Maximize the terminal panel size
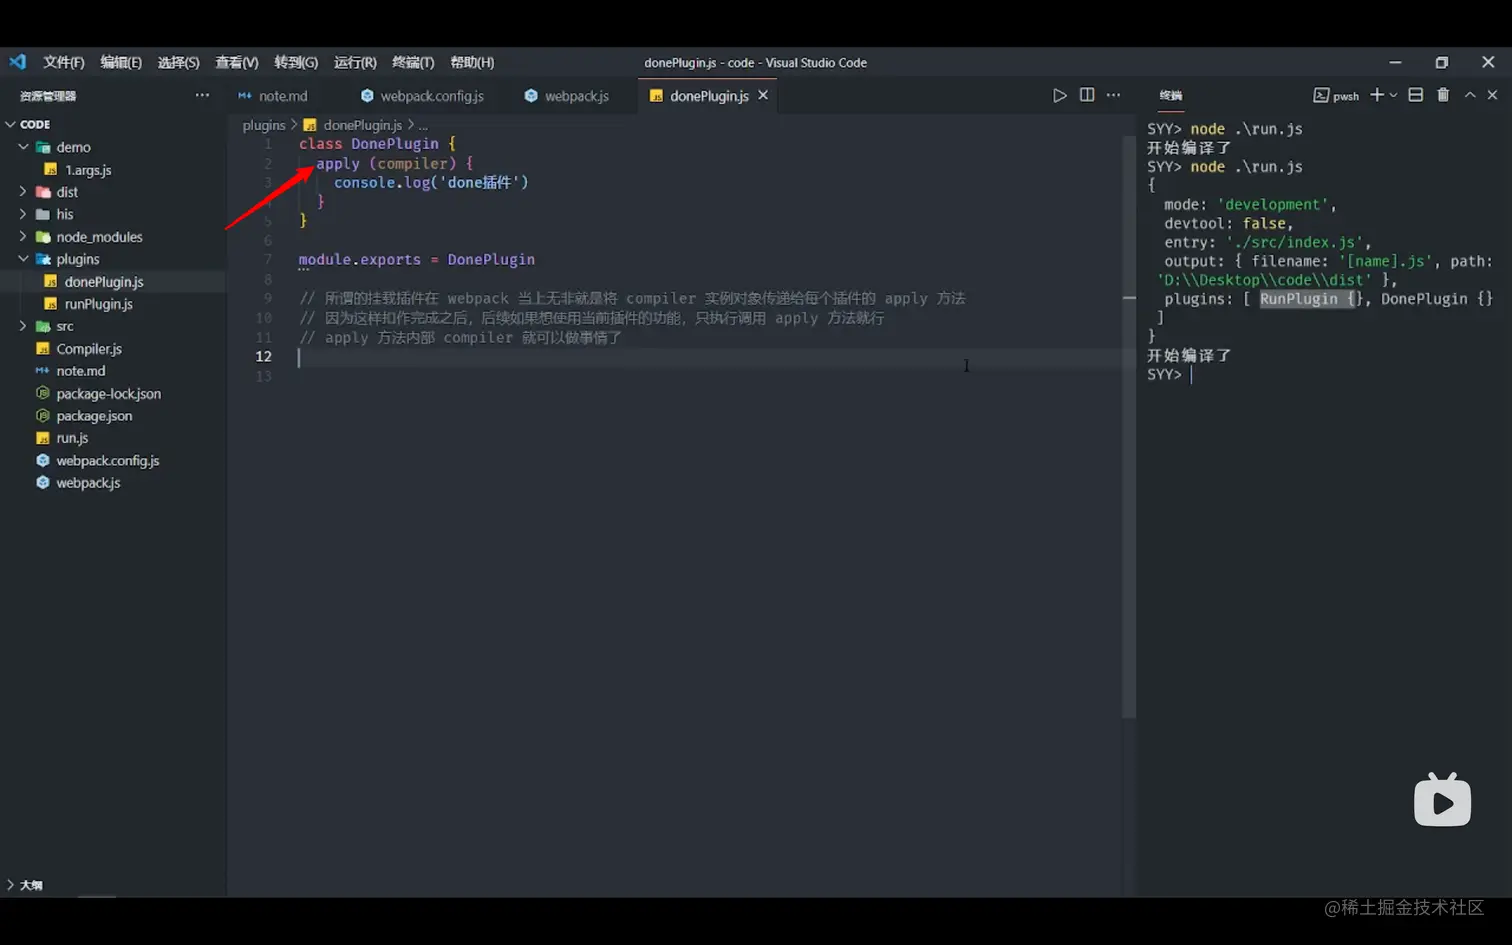1512x945 pixels. [x=1470, y=95]
